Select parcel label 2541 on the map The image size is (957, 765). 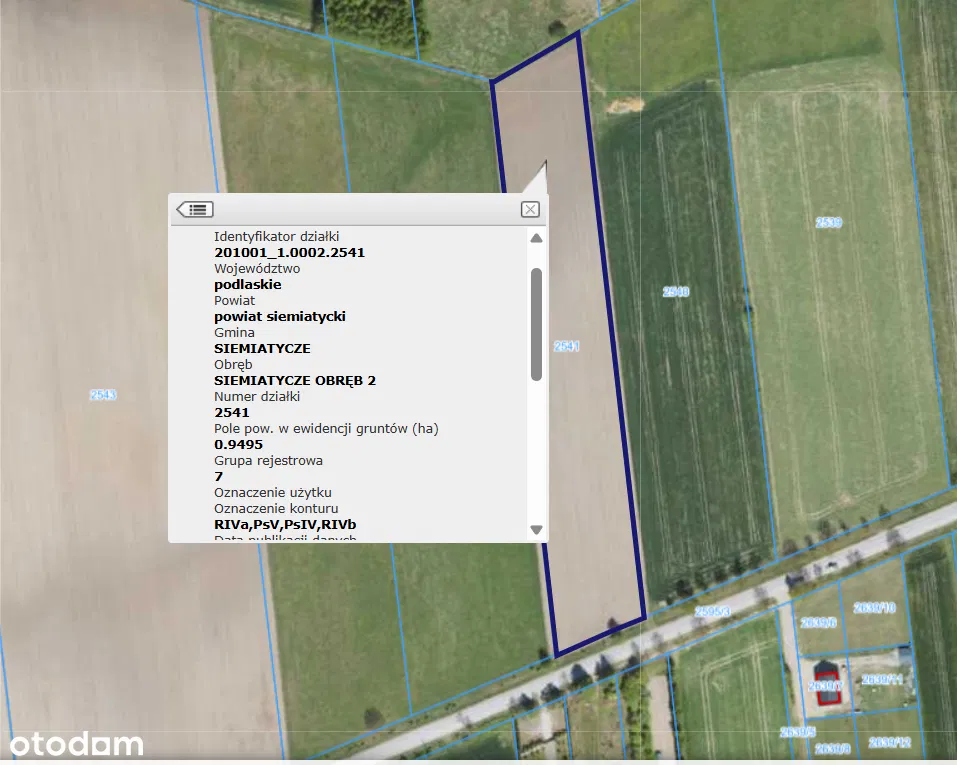pyautogui.click(x=566, y=346)
